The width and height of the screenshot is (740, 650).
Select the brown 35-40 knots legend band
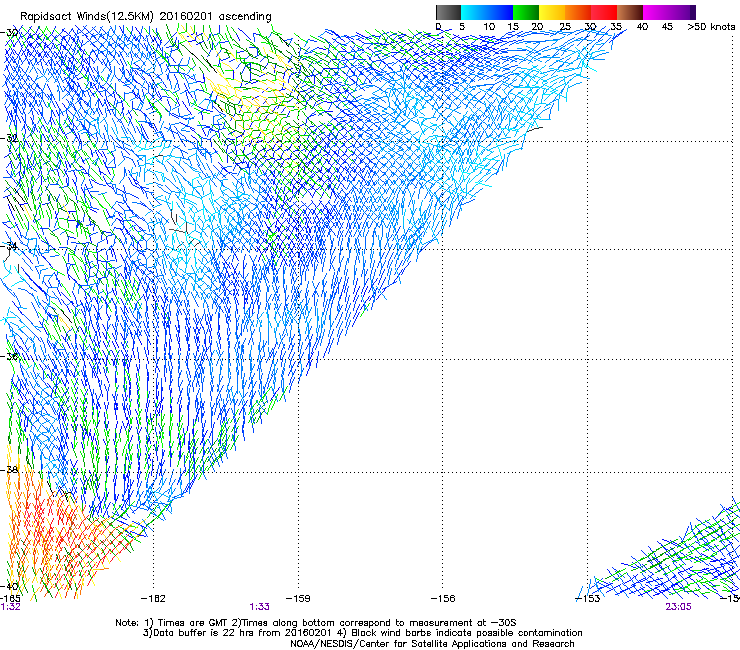click(x=630, y=12)
